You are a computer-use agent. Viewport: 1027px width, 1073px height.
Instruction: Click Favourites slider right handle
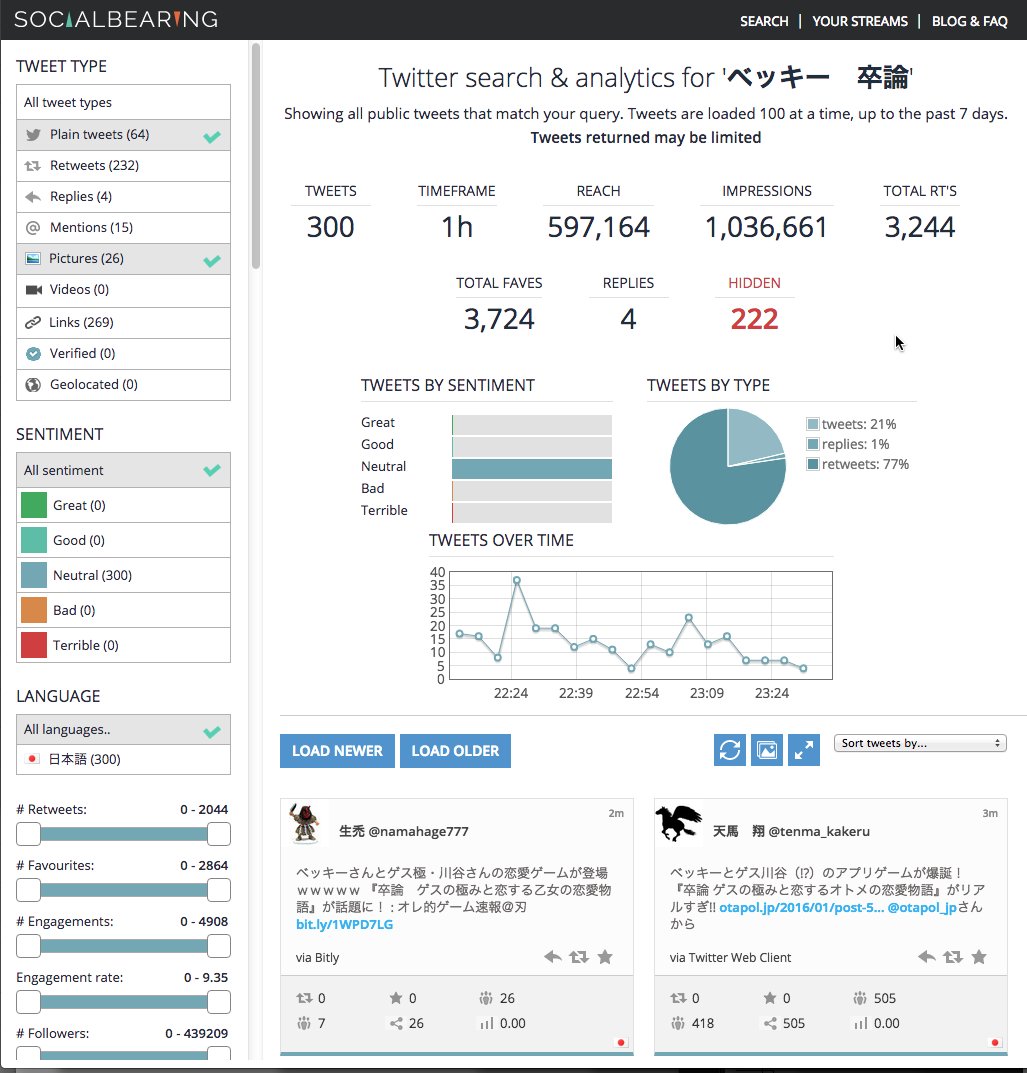click(218, 890)
